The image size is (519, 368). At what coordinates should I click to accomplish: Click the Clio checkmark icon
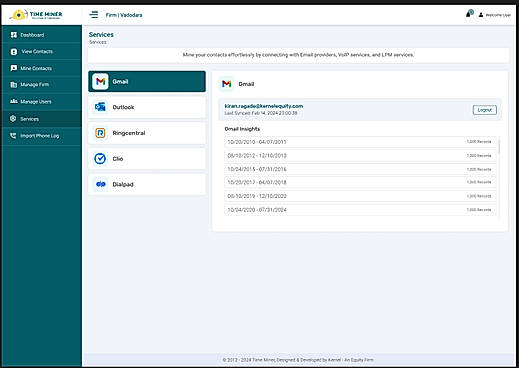[x=100, y=158]
